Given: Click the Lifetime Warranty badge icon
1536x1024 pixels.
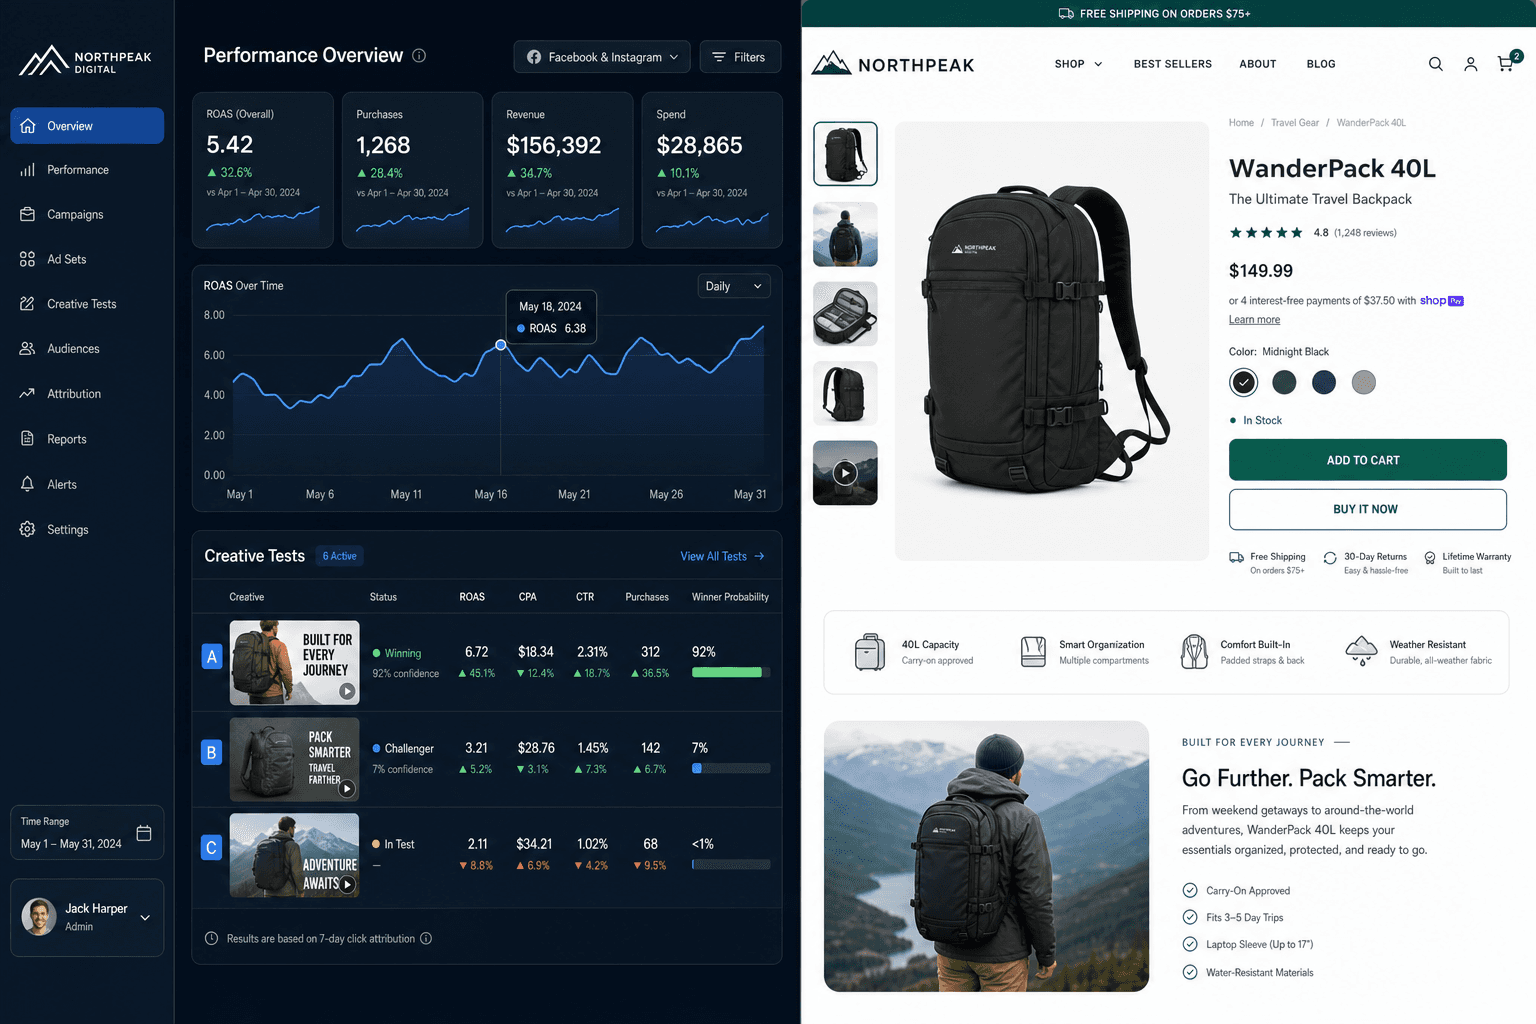Looking at the screenshot, I should click(x=1430, y=558).
